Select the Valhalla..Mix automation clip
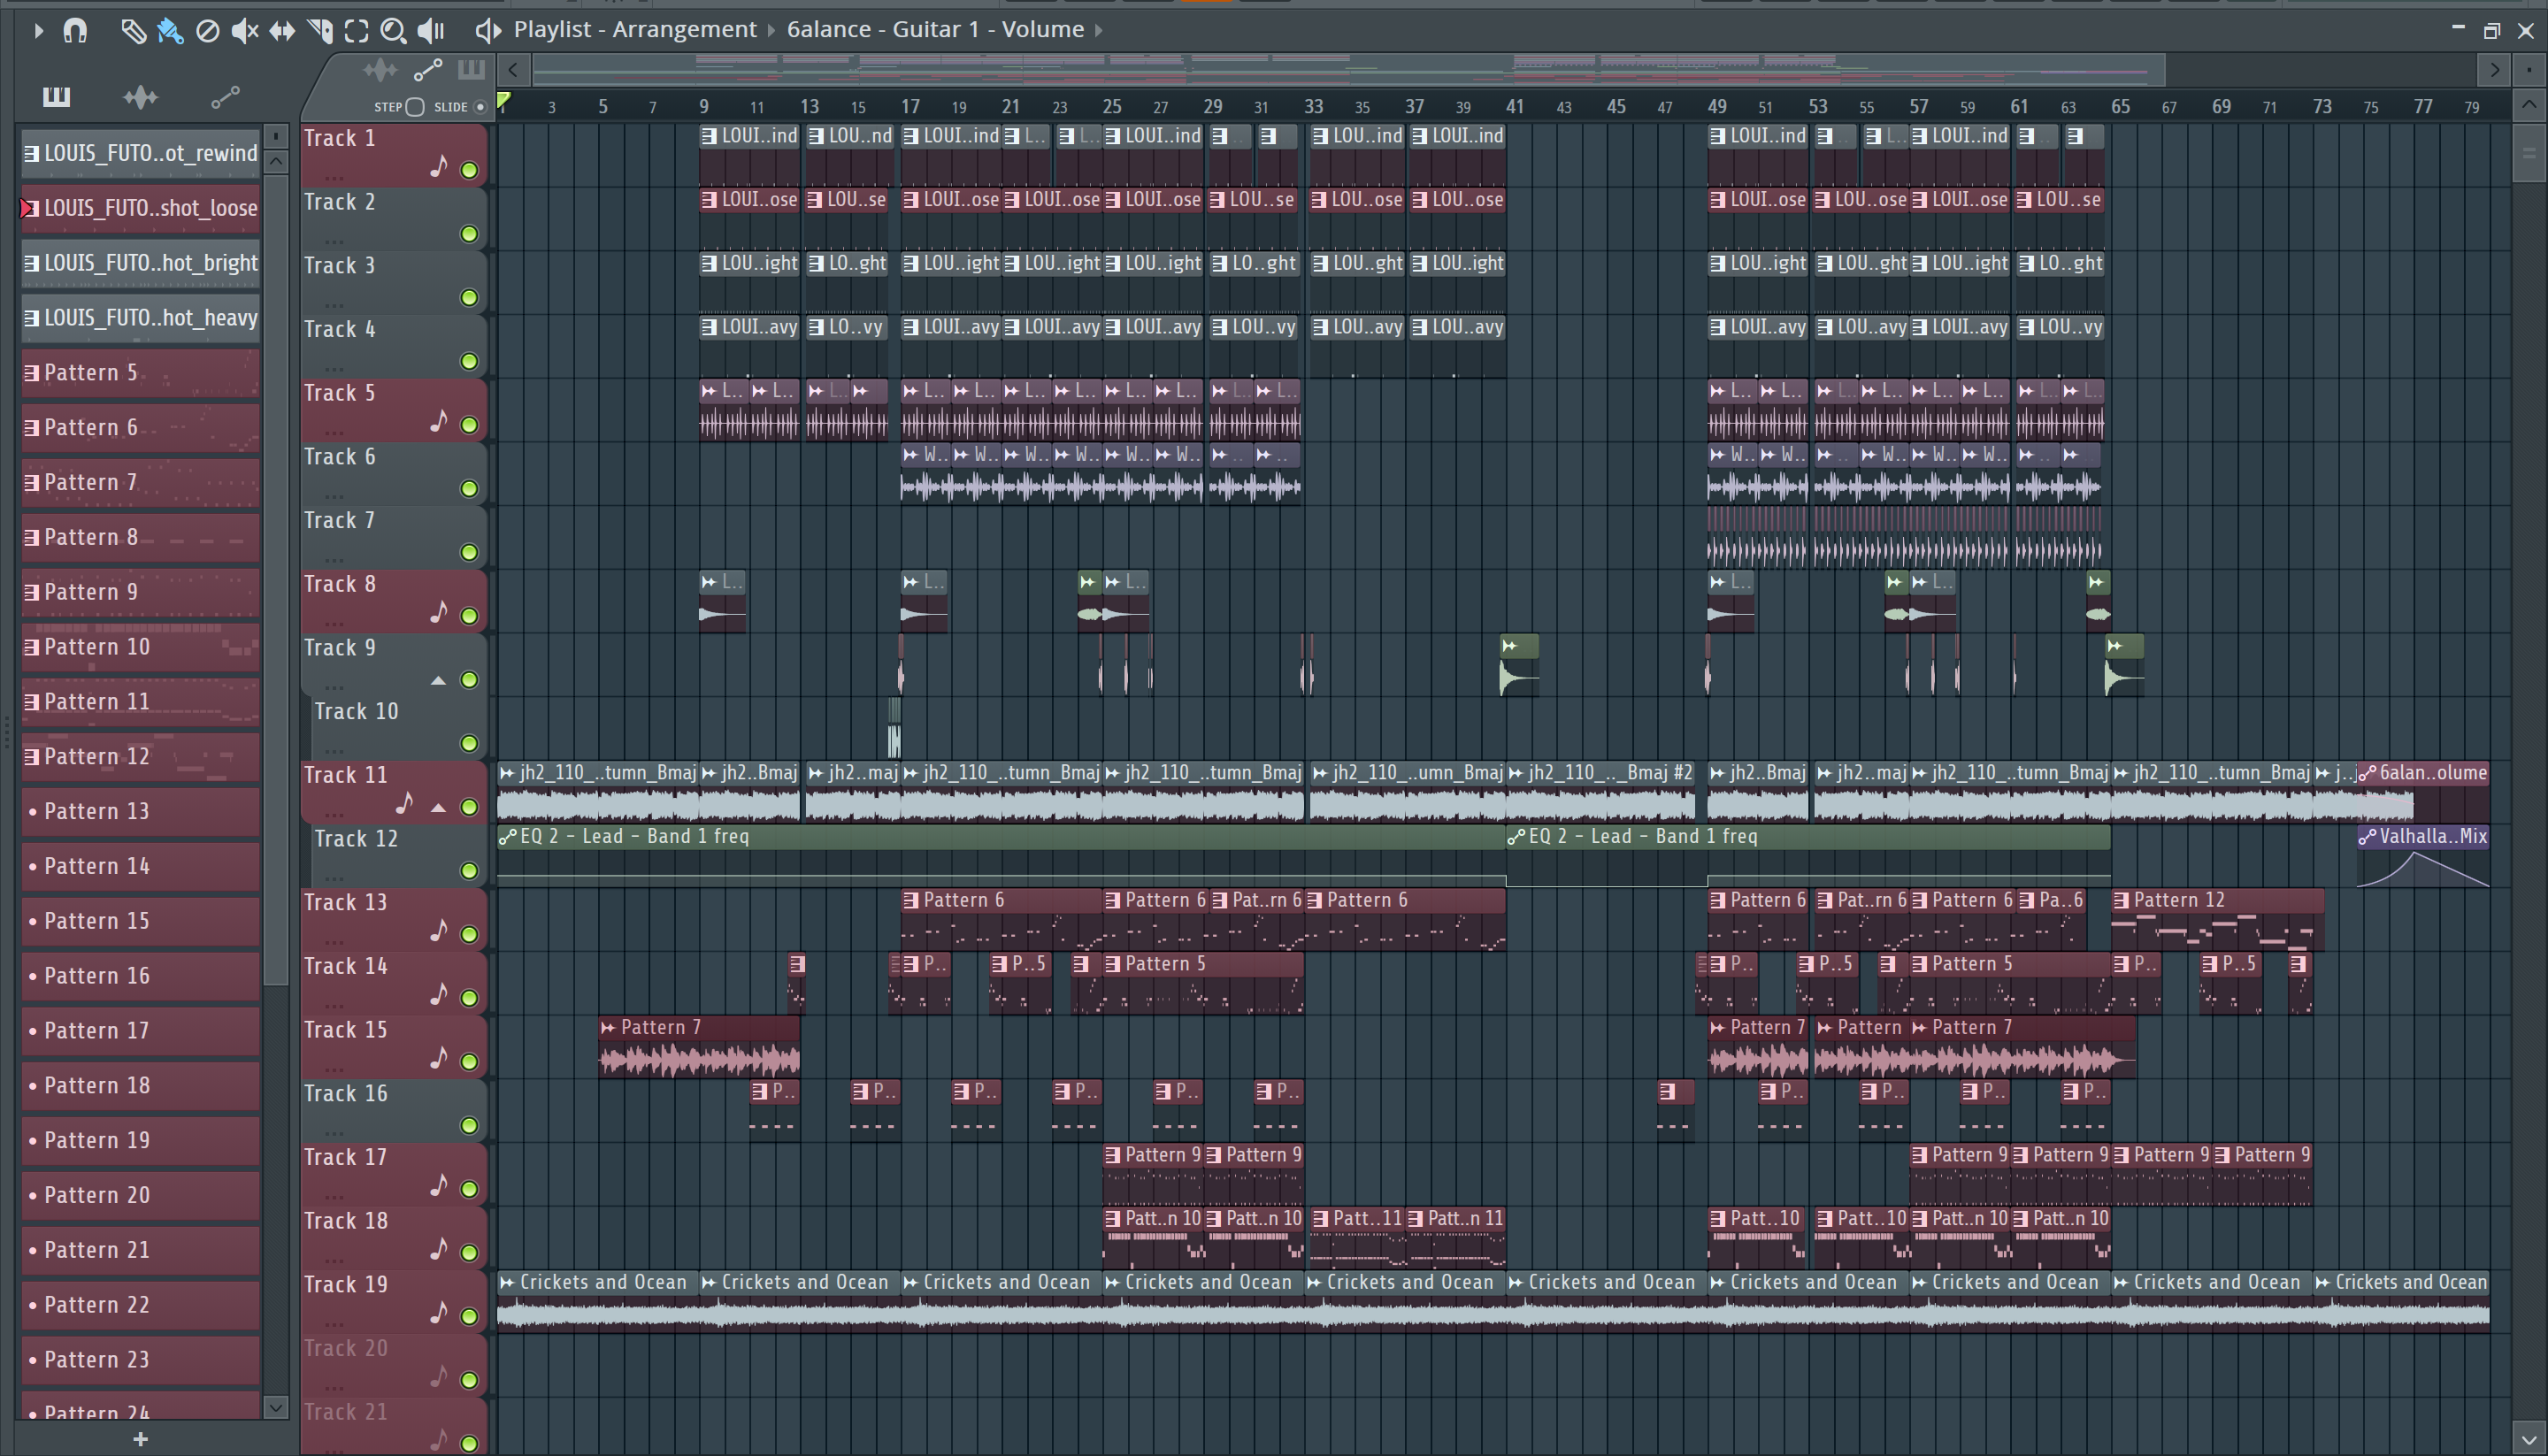 click(x=2423, y=857)
